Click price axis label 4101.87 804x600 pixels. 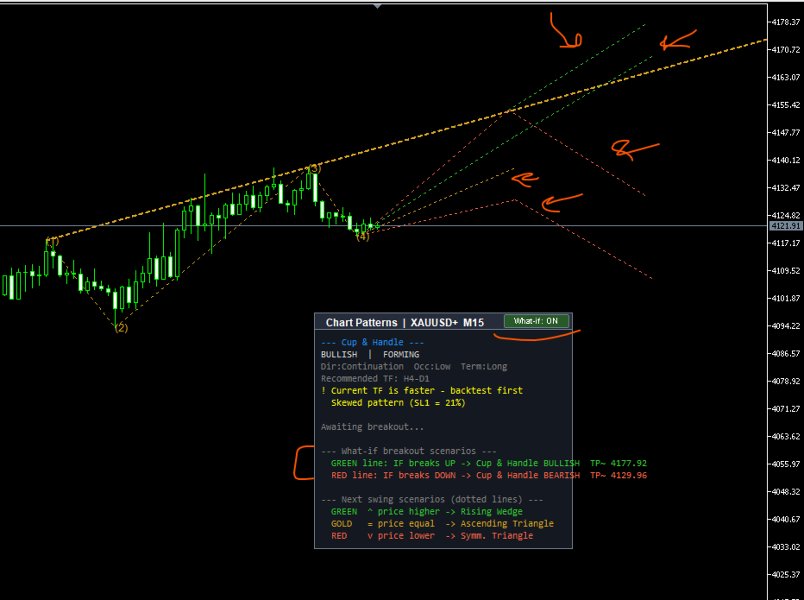click(x=786, y=298)
